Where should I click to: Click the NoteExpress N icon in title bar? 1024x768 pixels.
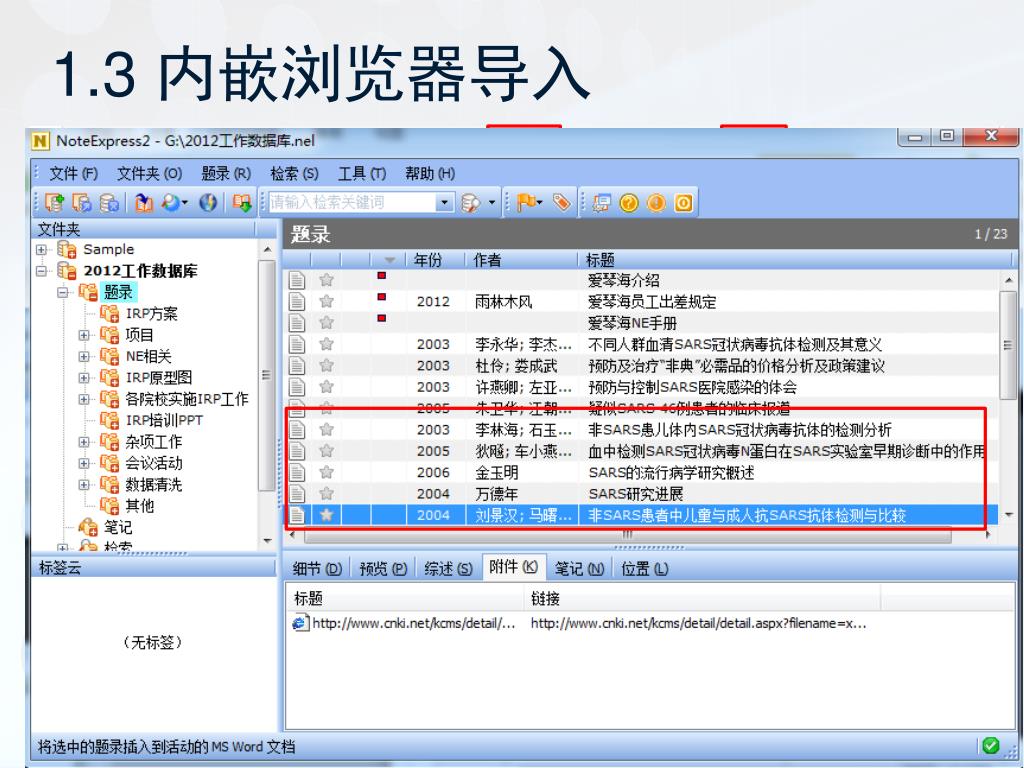(x=40, y=140)
